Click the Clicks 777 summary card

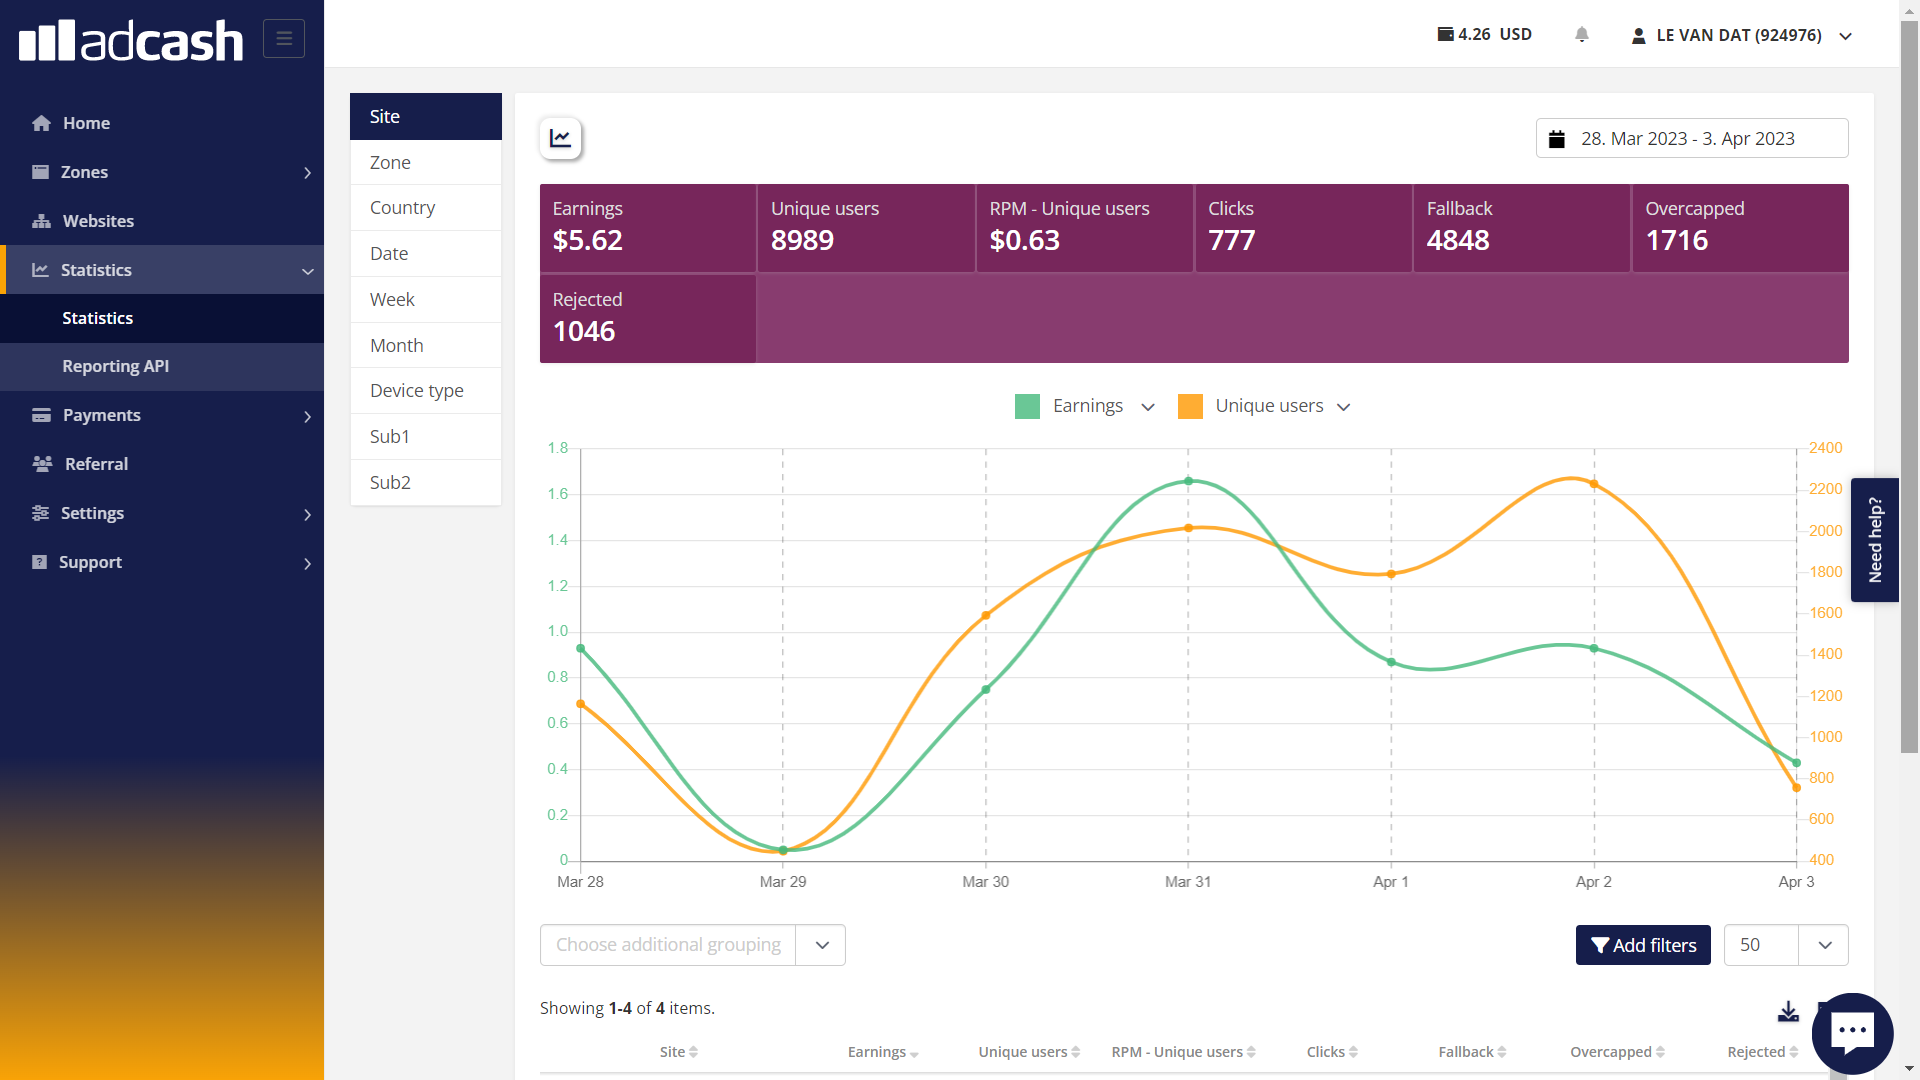pos(1303,228)
